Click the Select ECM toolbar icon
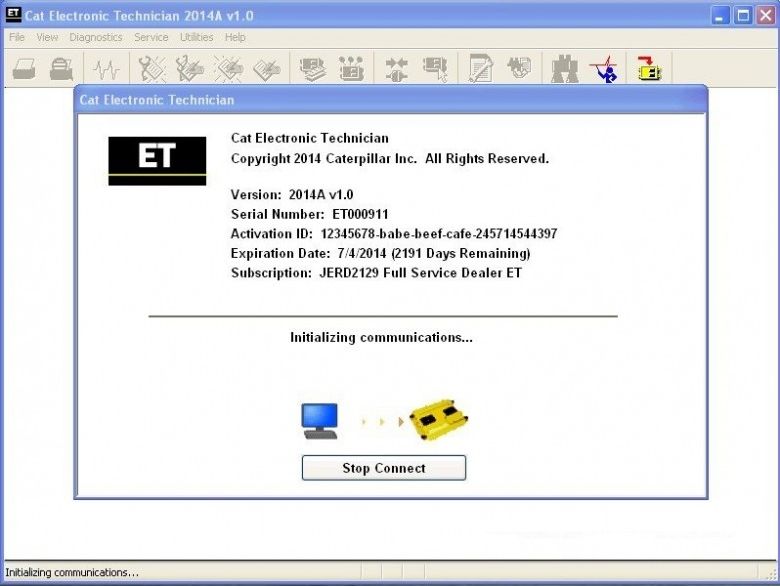 [x=435, y=69]
